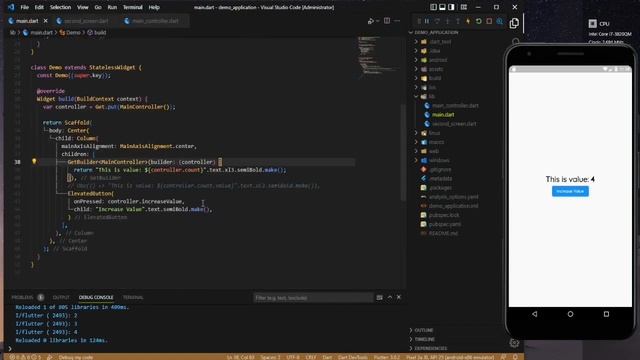
Task: Toggle bottom panel layout icon
Action: click(x=442, y=7)
